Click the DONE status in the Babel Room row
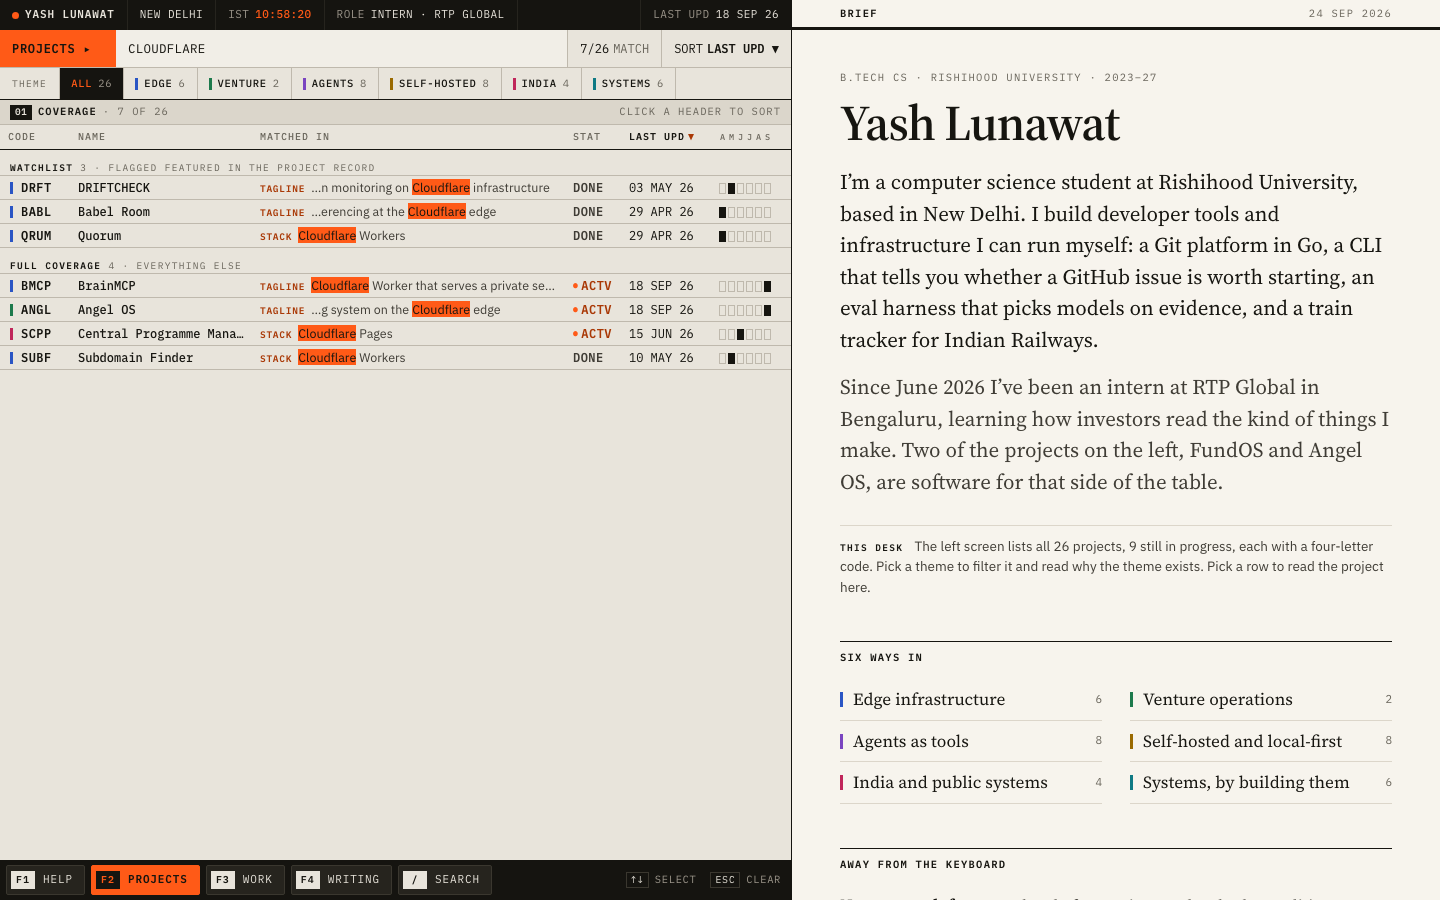The width and height of the screenshot is (1440, 900). point(588,212)
